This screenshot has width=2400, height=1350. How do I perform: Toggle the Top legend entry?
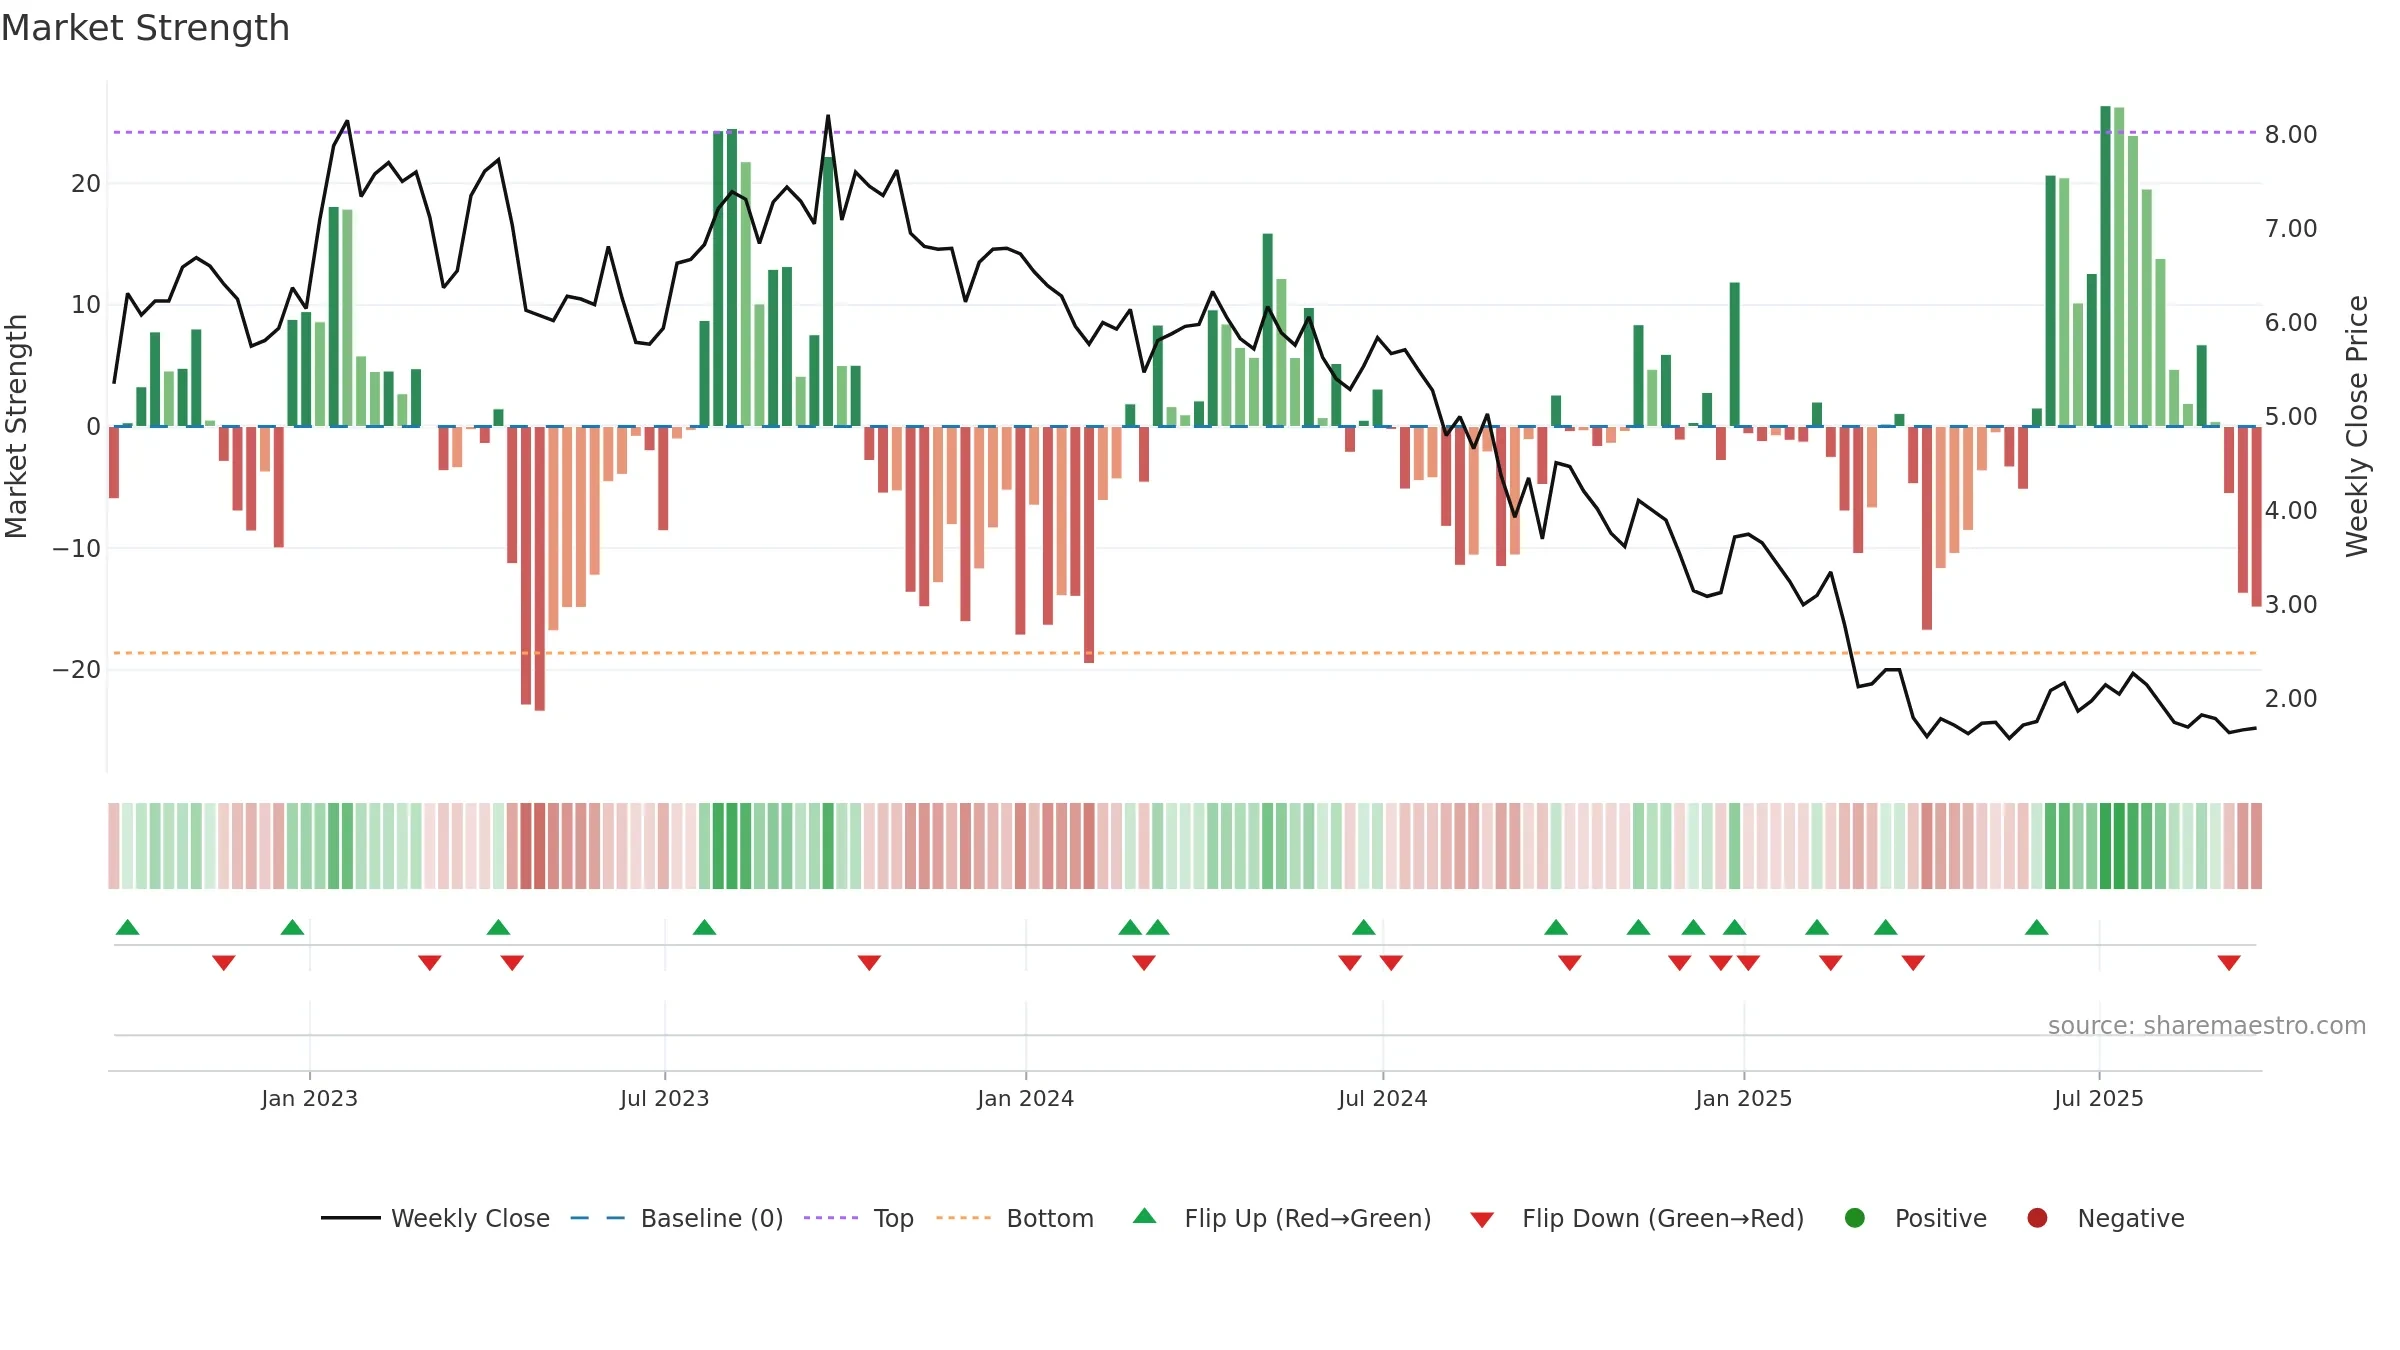(x=859, y=1218)
